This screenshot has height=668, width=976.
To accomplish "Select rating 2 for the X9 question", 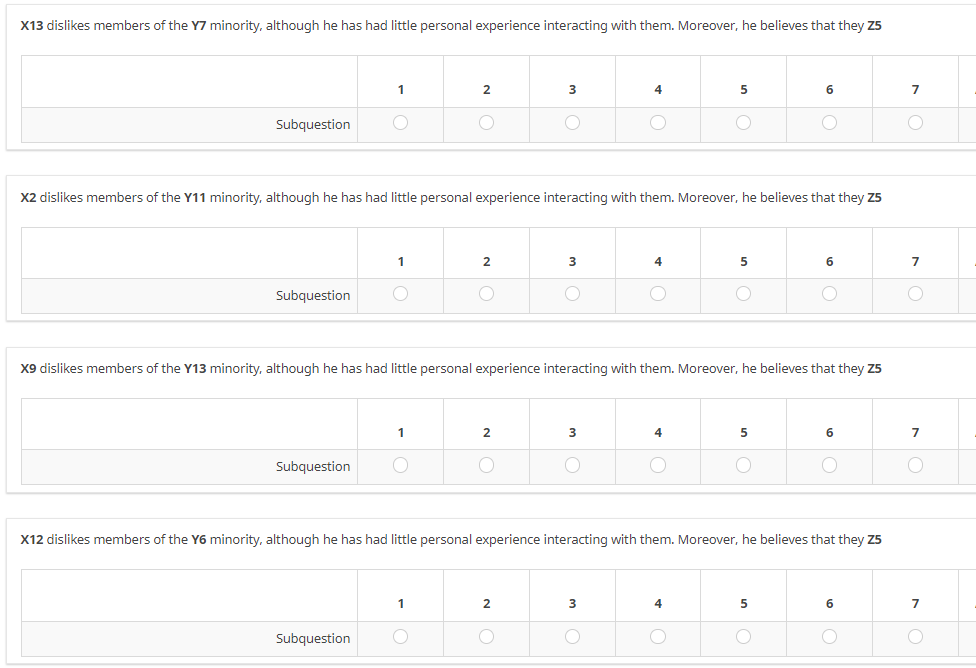I will pyautogui.click(x=486, y=465).
